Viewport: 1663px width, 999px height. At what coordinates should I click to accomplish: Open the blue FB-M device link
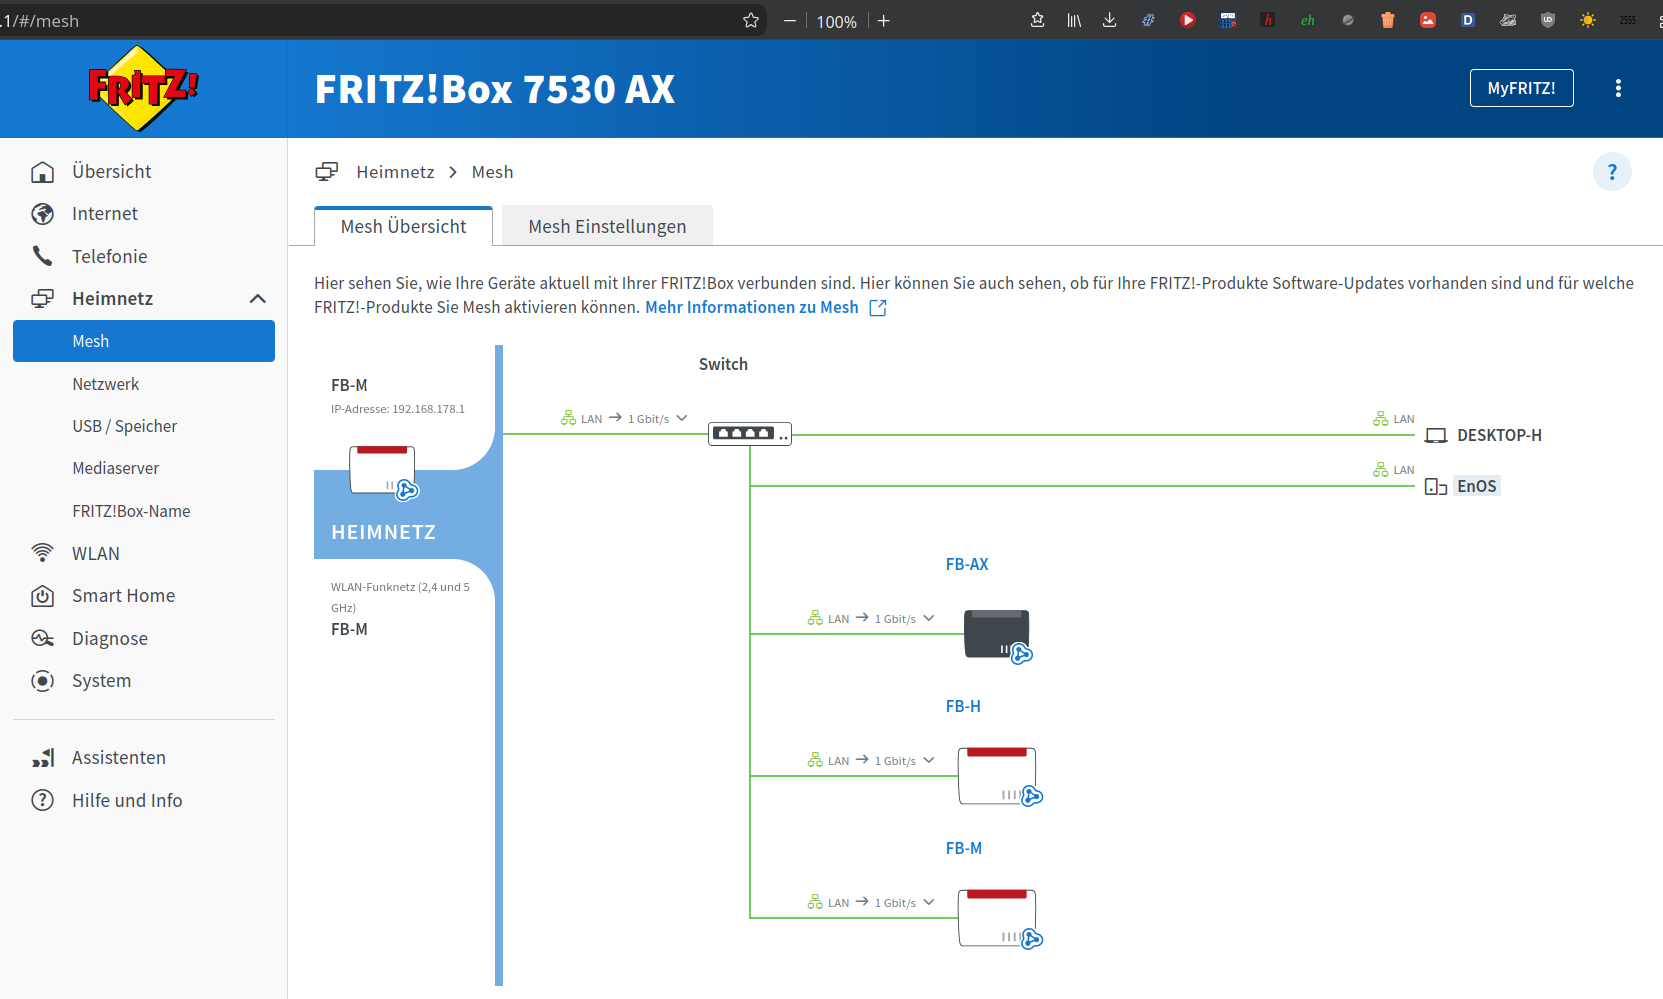point(964,848)
